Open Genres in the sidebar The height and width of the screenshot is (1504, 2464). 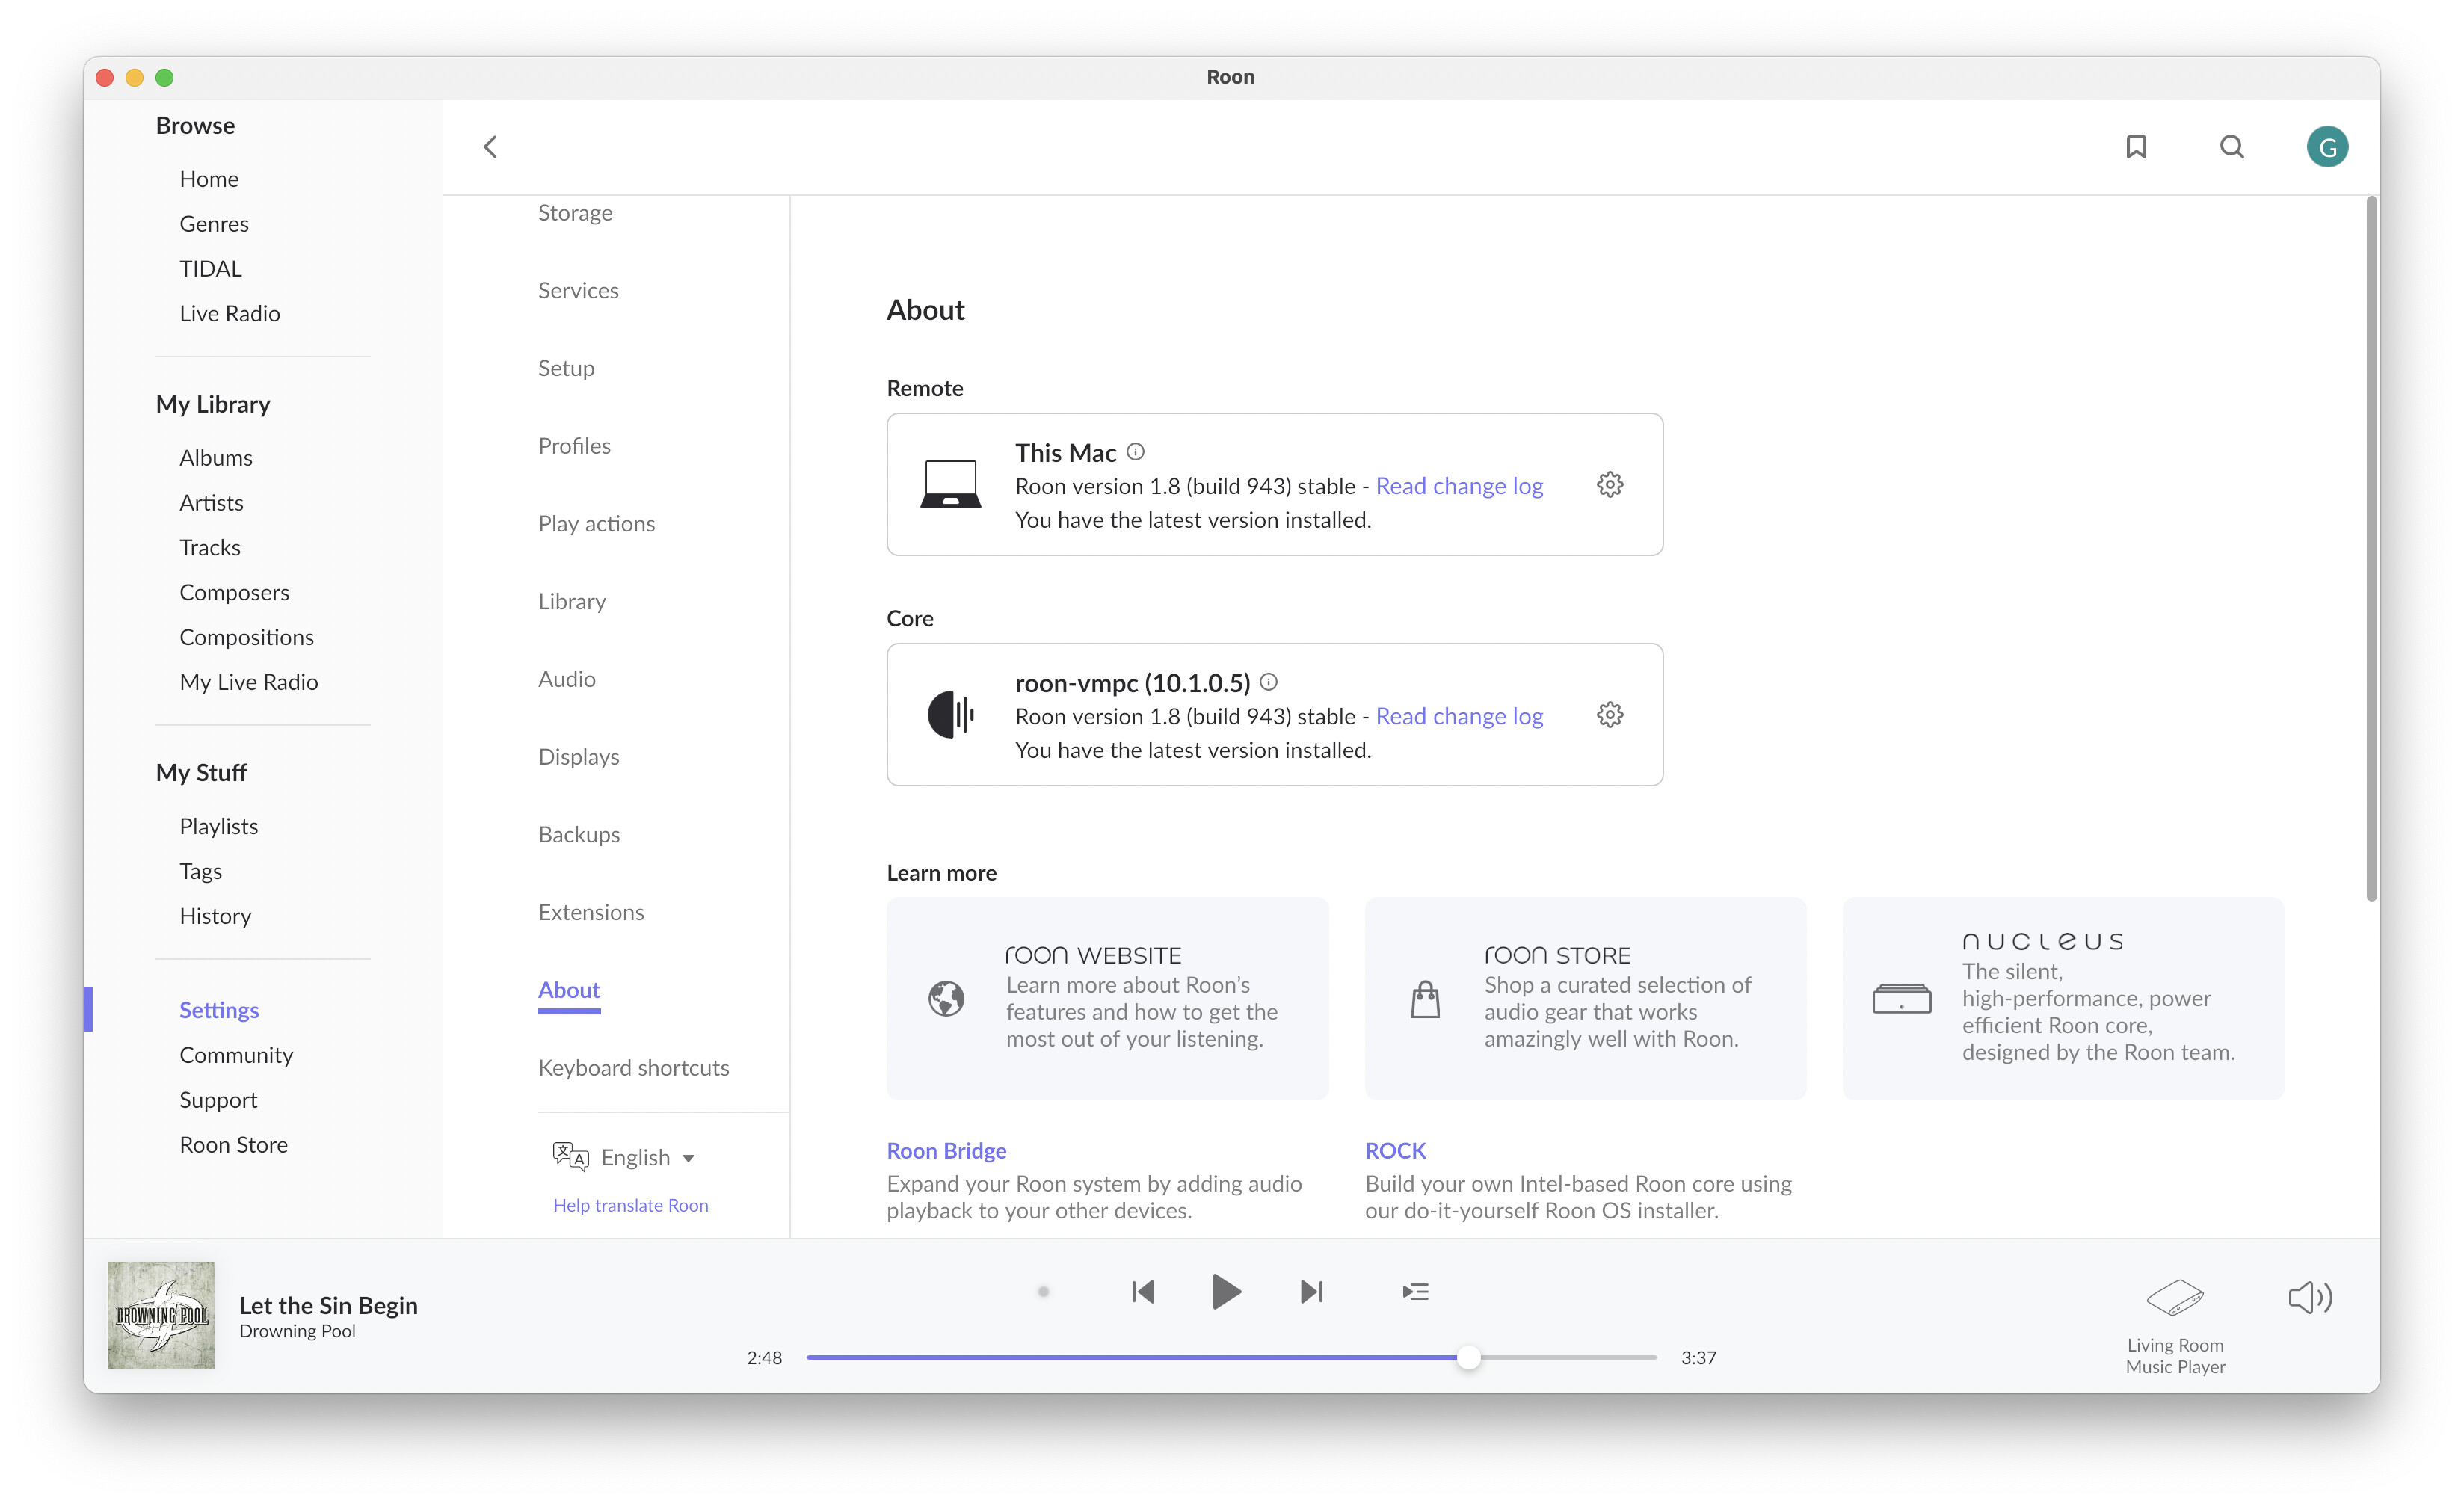[x=214, y=224]
